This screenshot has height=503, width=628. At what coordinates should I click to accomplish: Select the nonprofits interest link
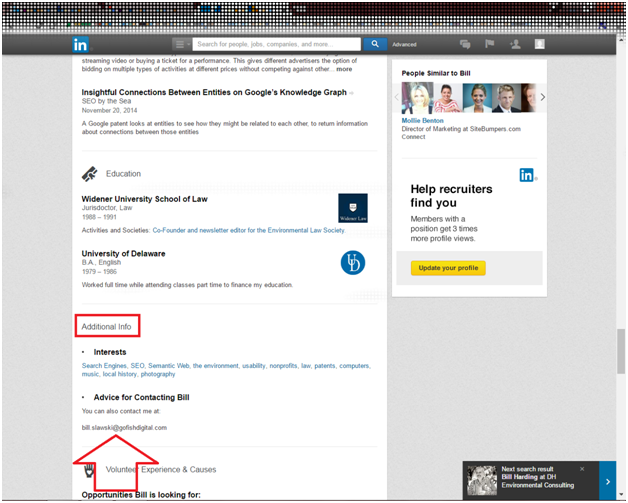(283, 366)
